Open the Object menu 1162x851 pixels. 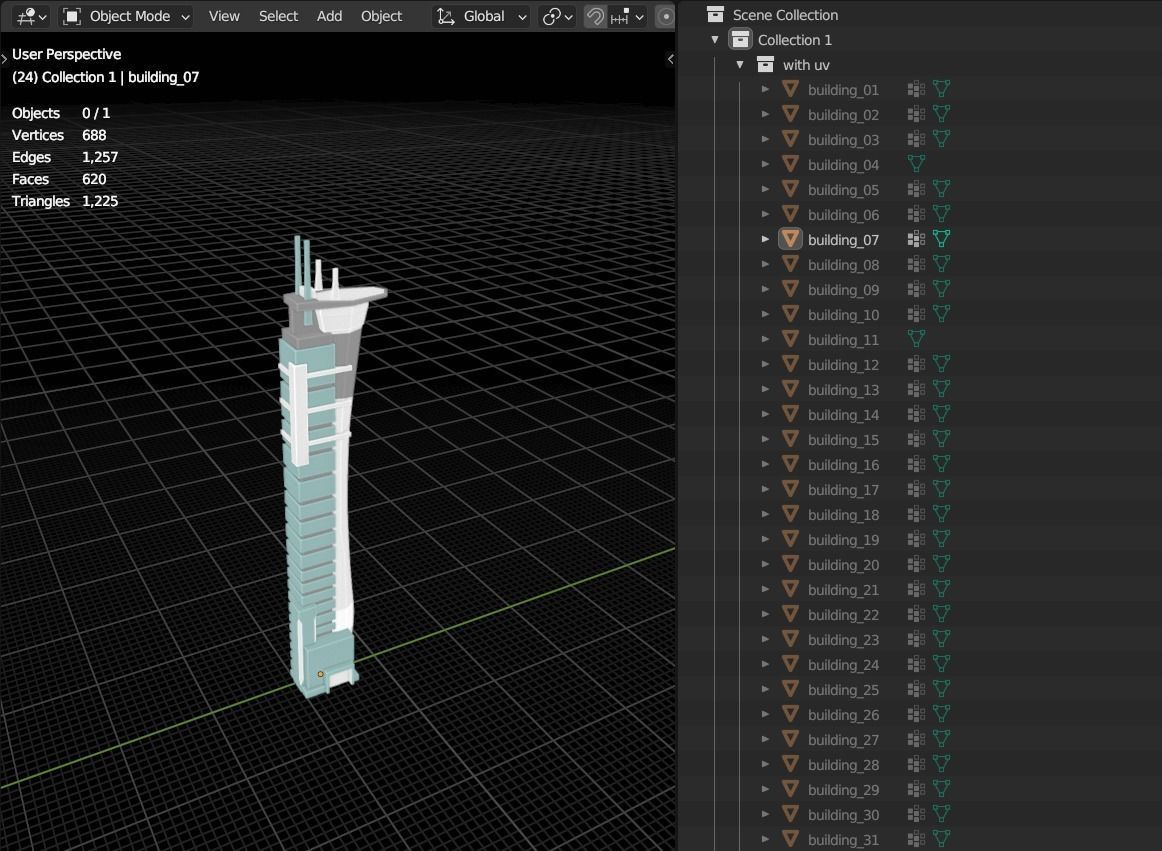(x=381, y=16)
